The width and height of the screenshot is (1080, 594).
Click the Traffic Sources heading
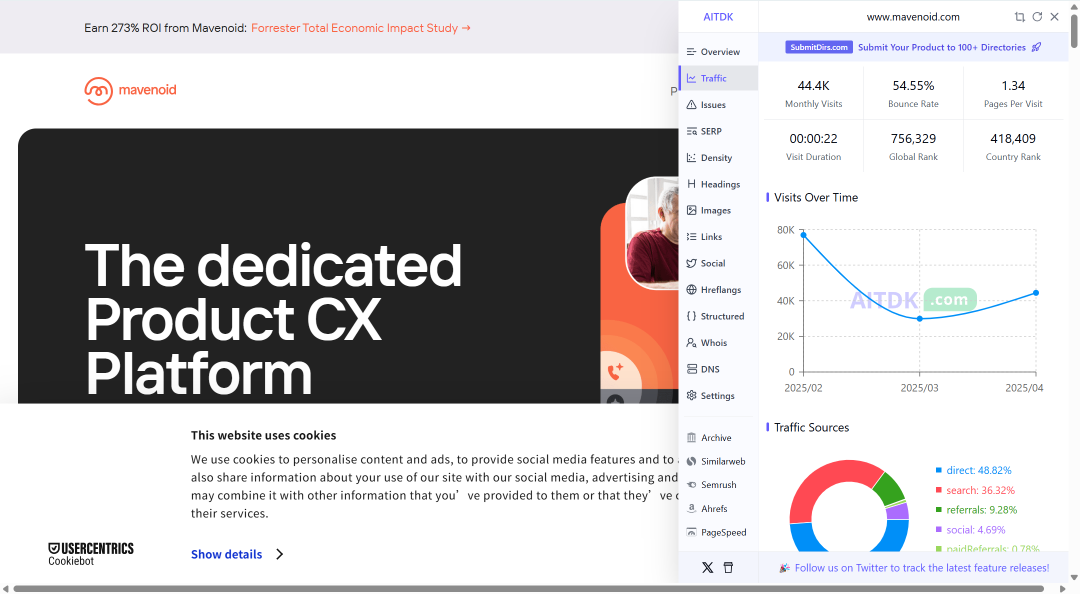811,427
